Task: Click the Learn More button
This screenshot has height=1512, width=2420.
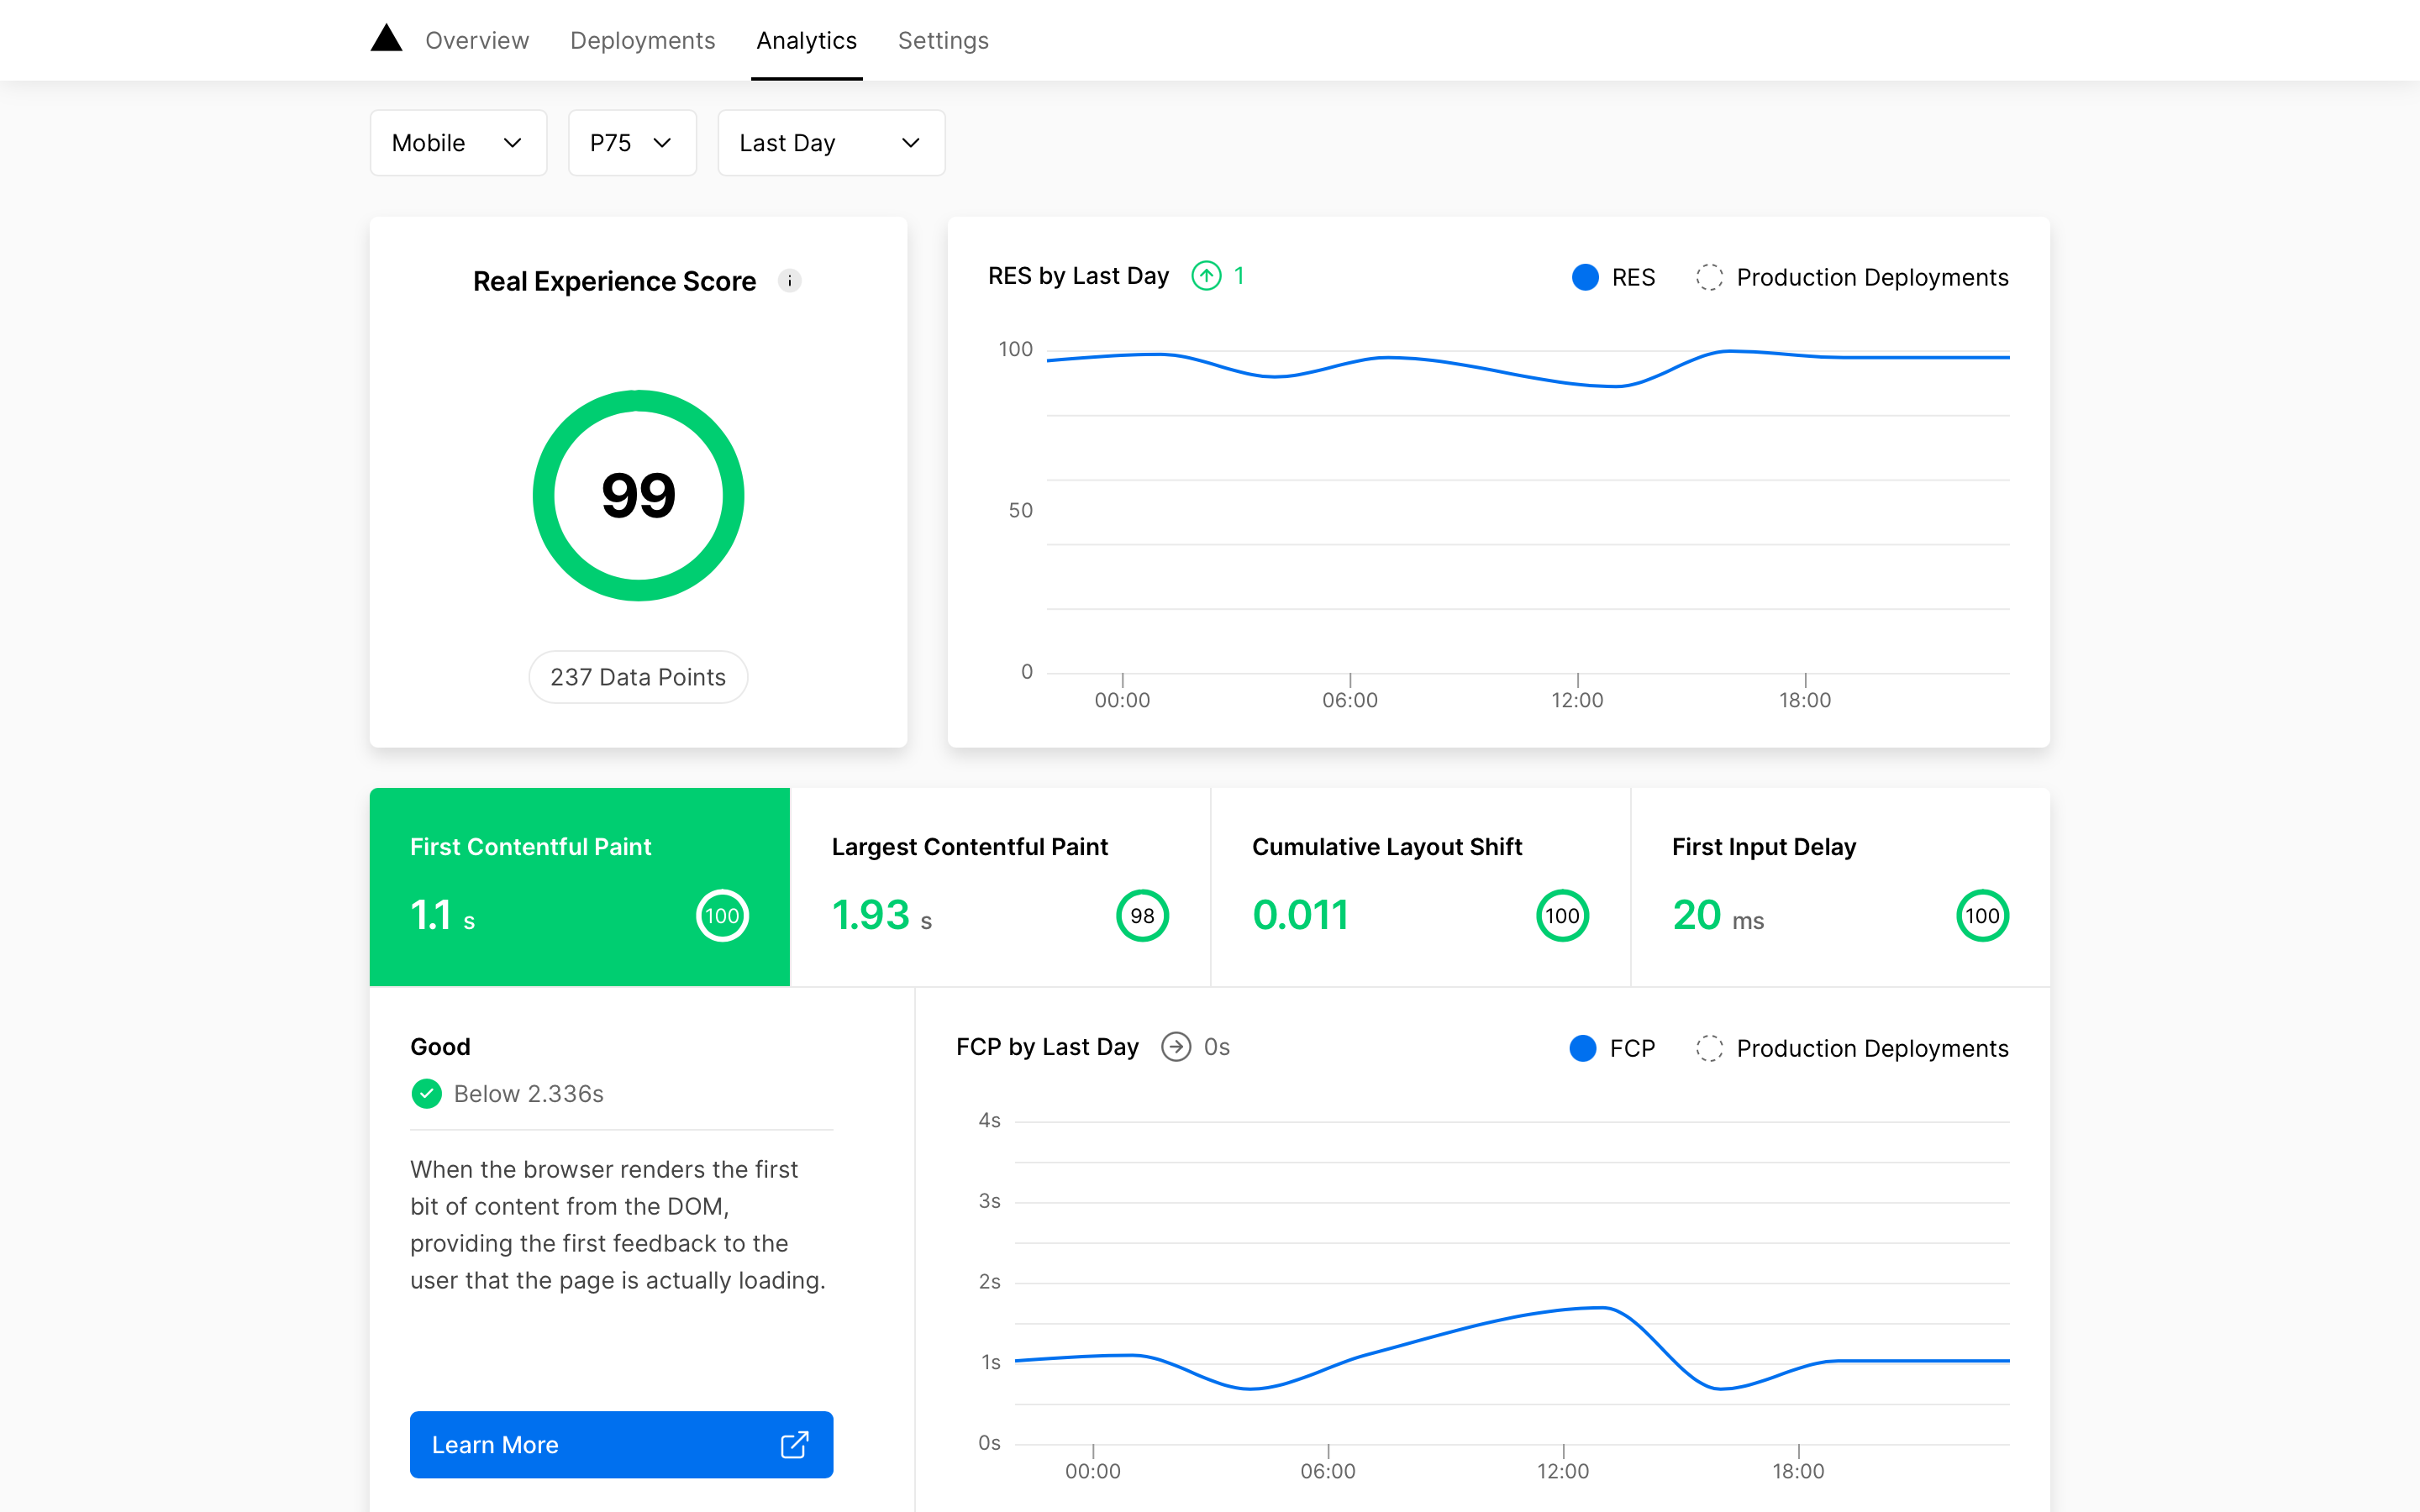Action: [x=621, y=1445]
